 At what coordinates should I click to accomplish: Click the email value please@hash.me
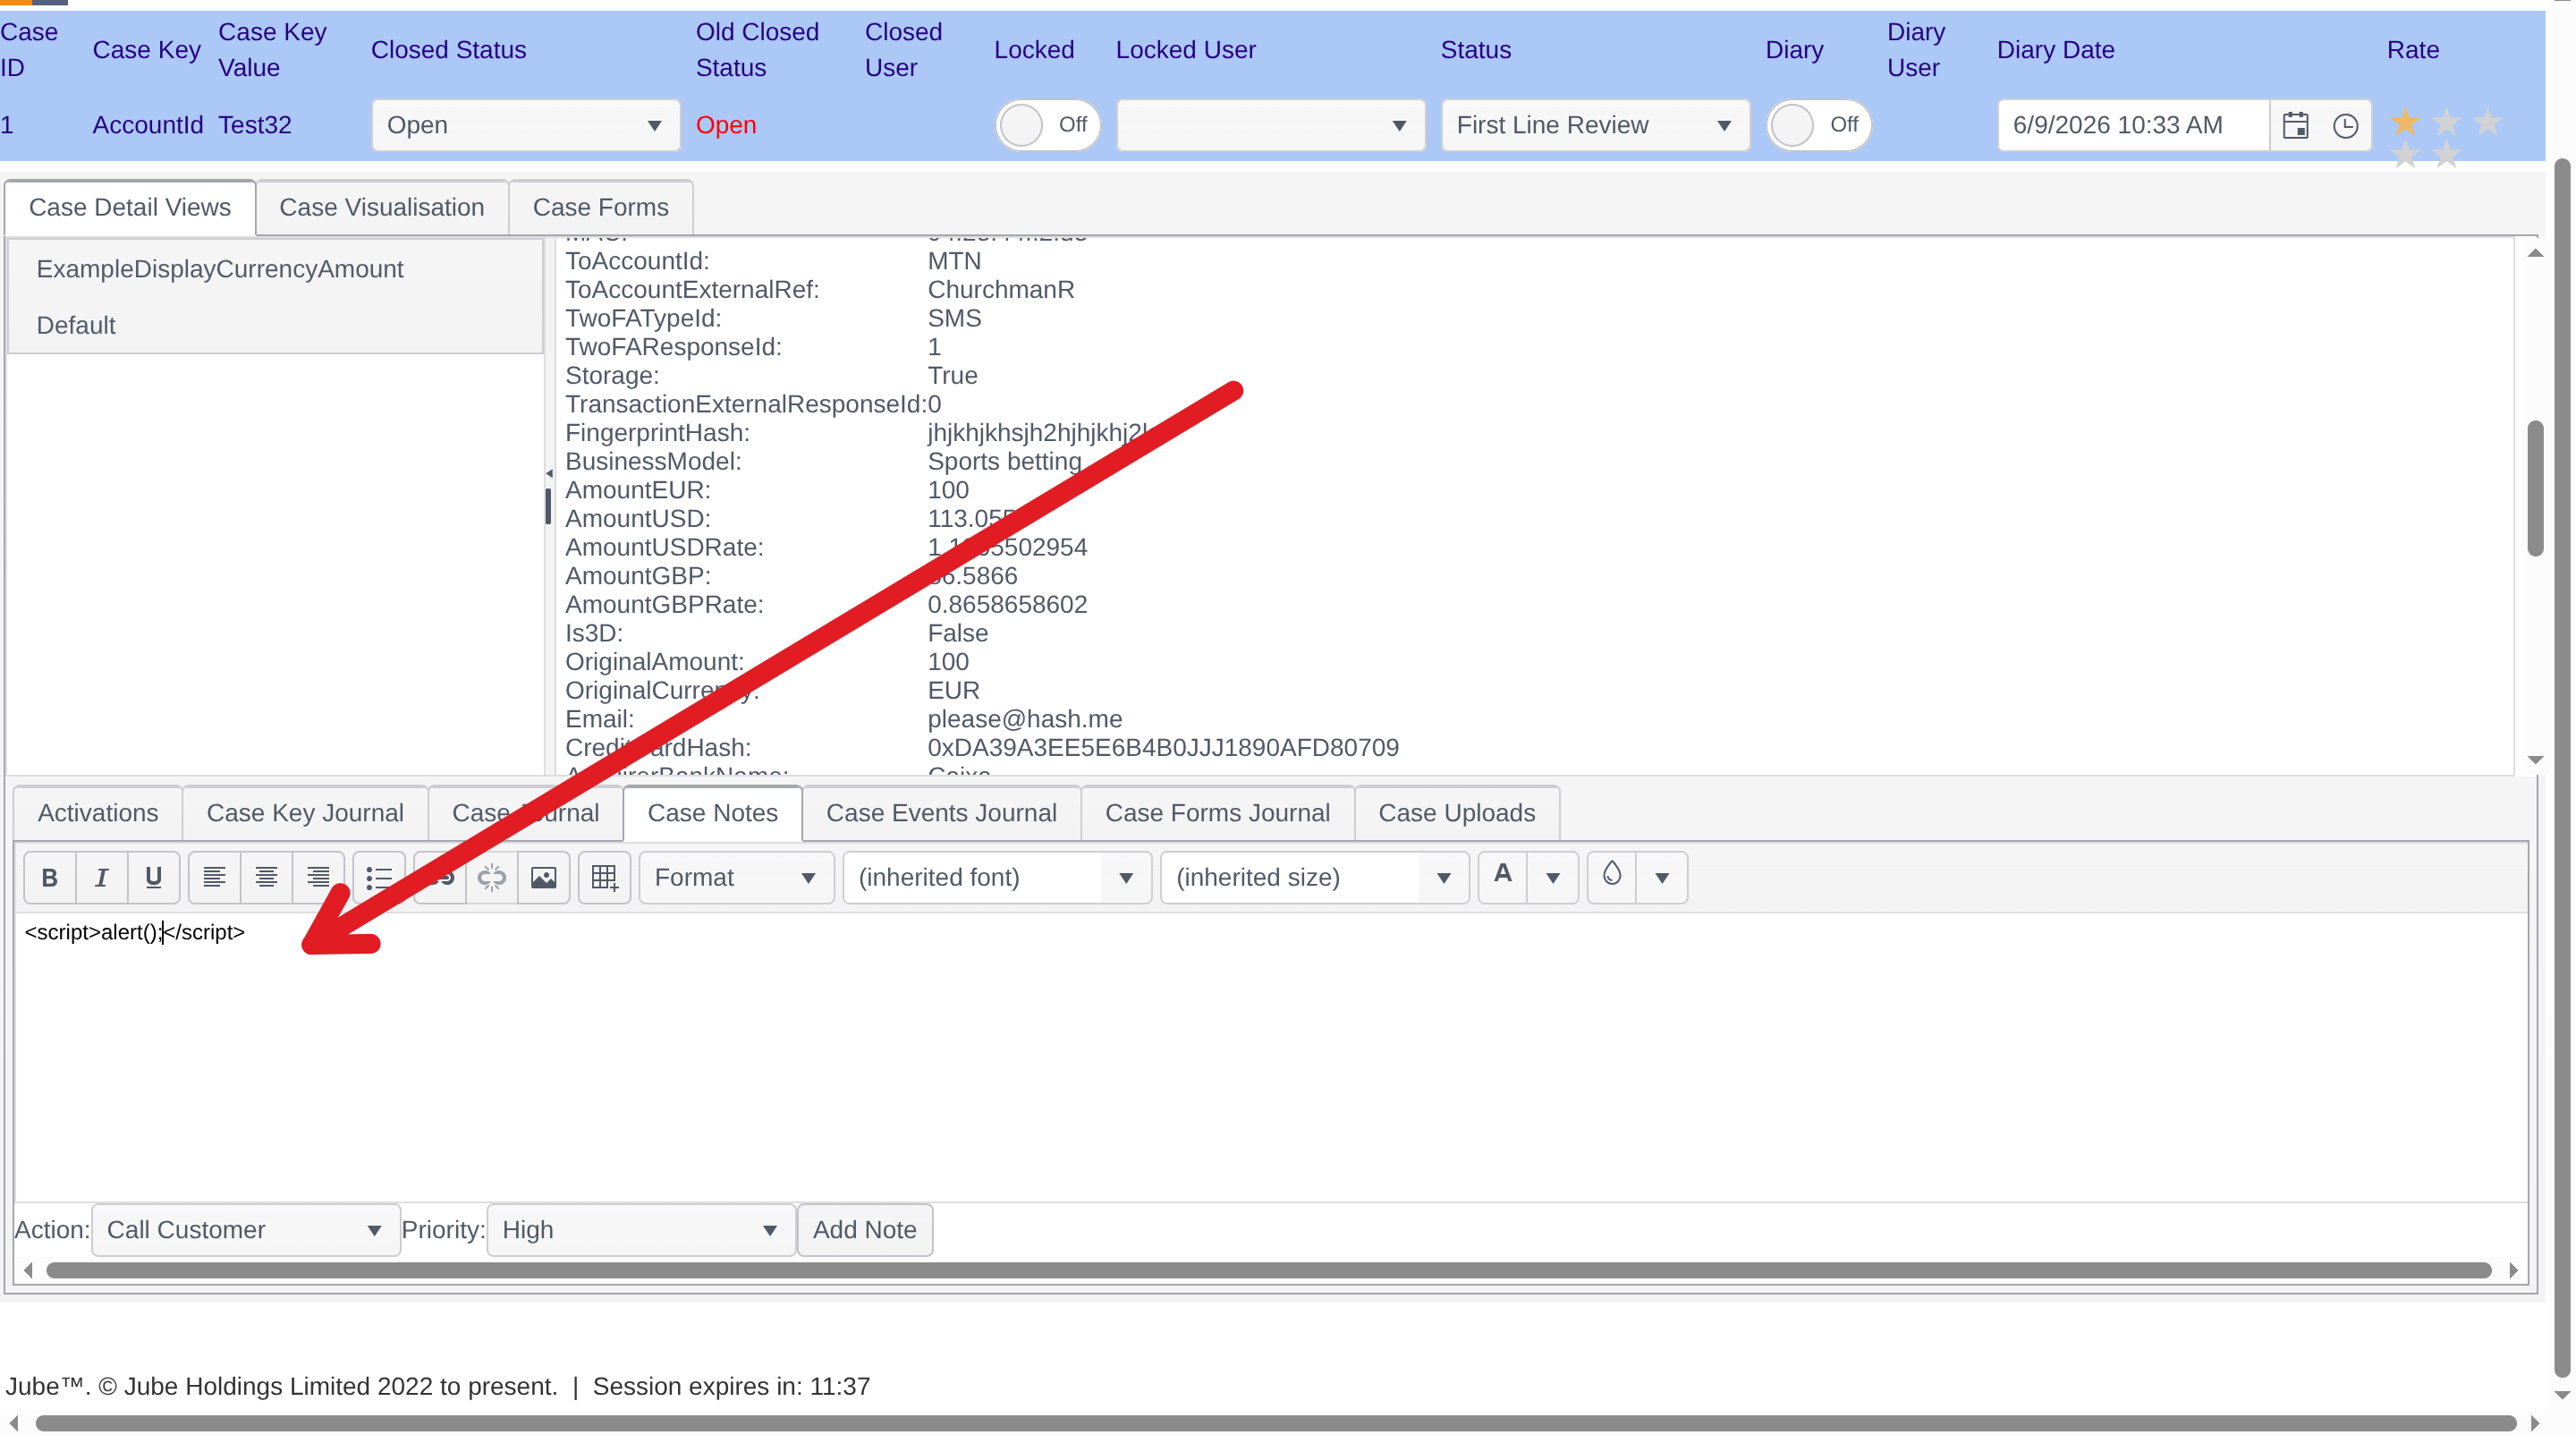(x=1025, y=719)
